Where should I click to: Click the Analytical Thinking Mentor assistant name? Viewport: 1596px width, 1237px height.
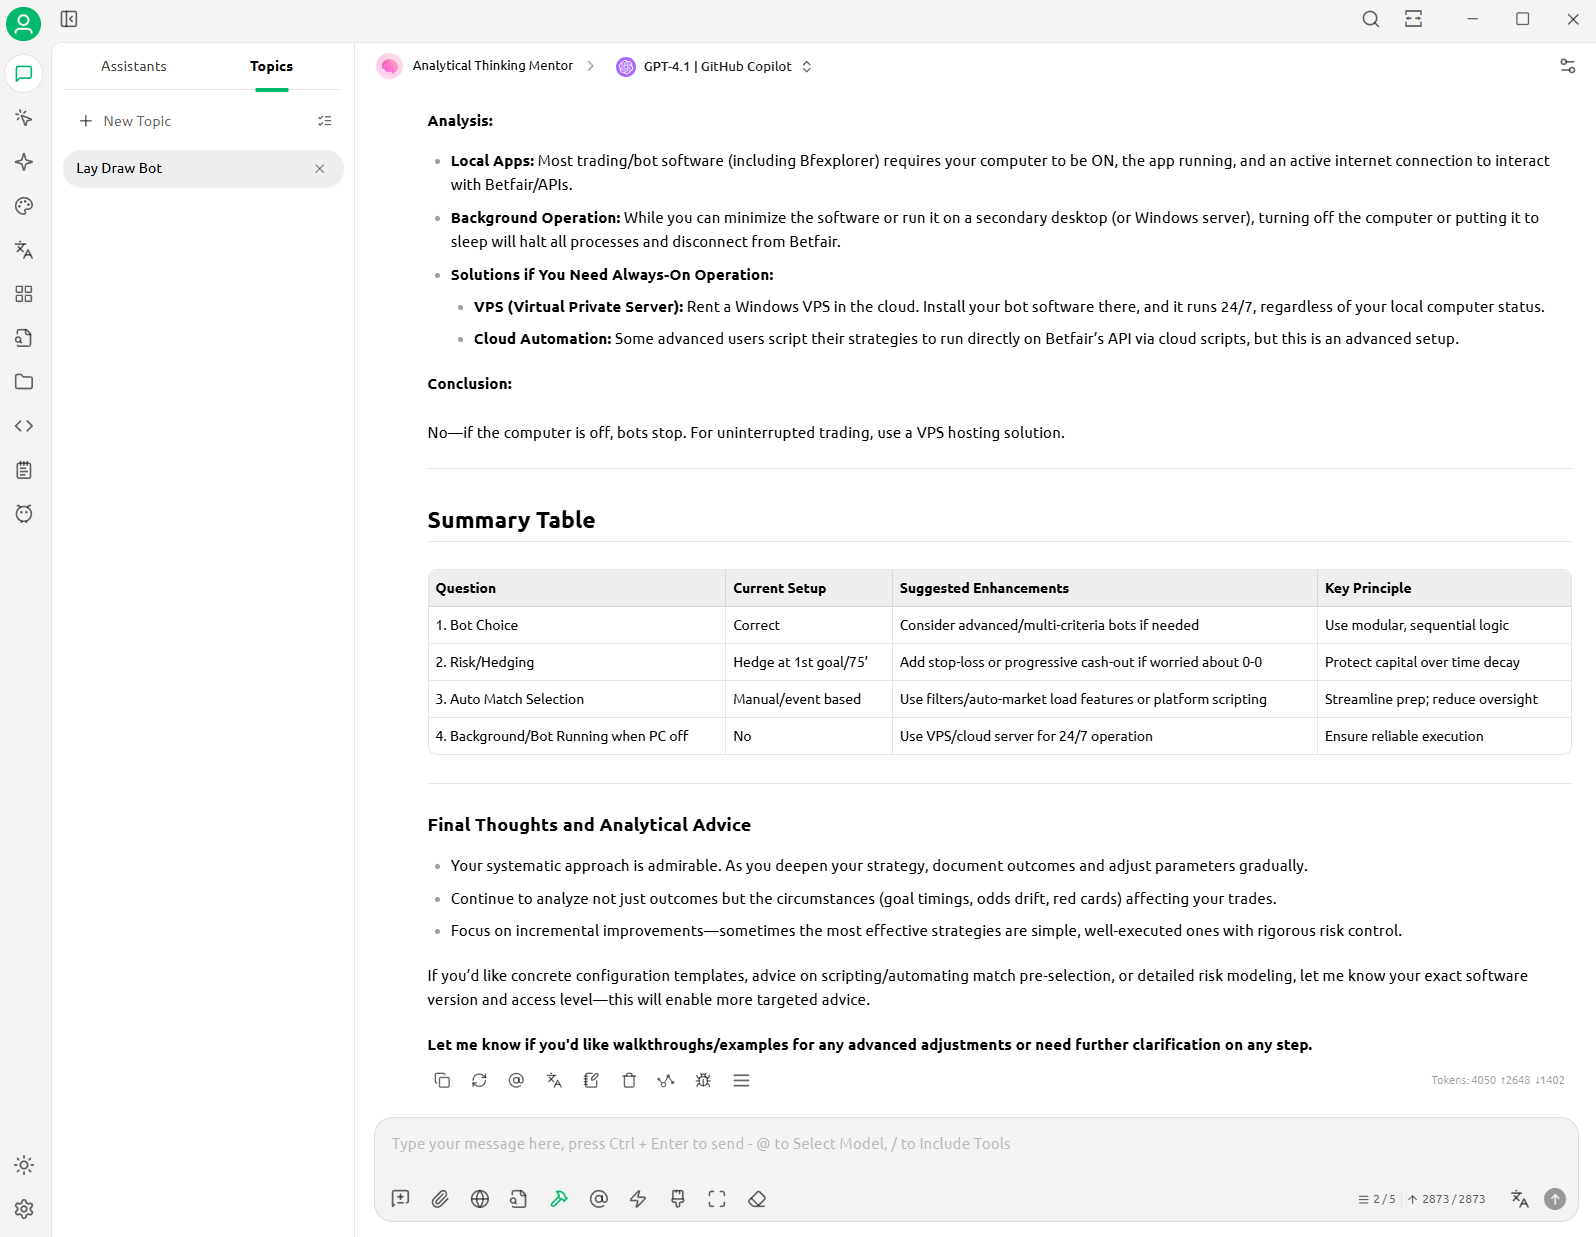(492, 66)
